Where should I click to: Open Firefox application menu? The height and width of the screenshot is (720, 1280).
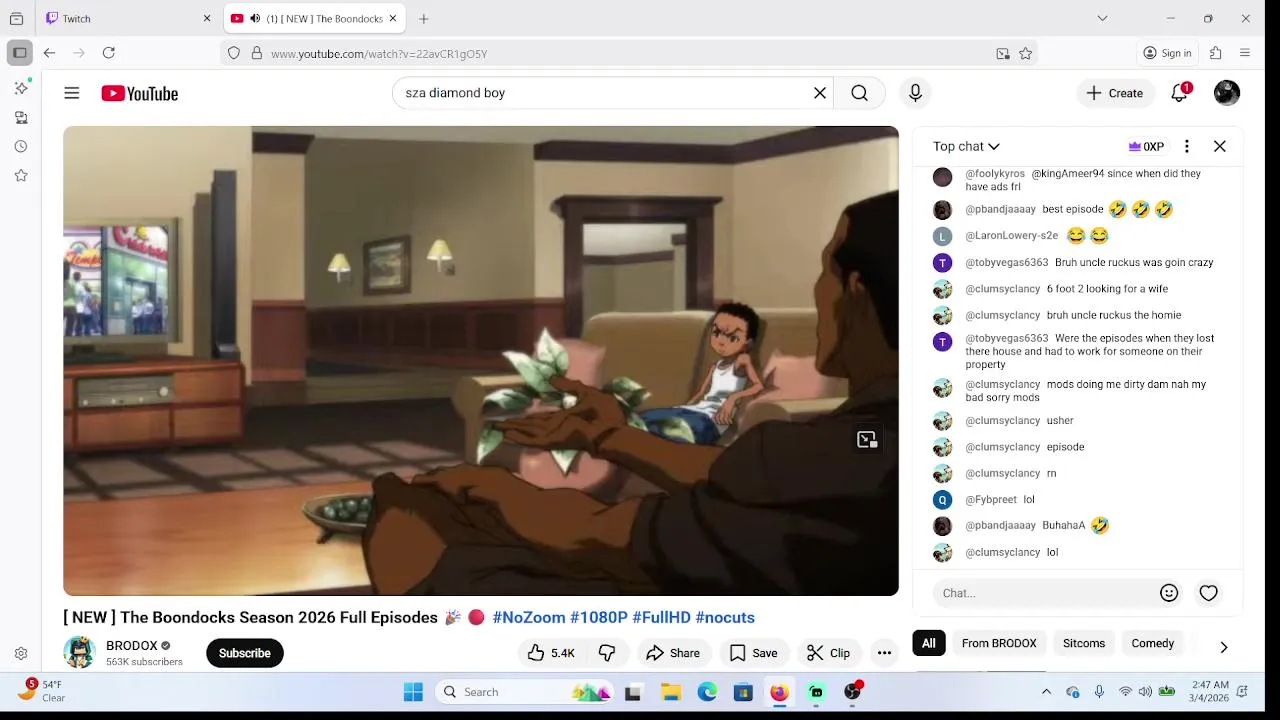pos(1245,53)
